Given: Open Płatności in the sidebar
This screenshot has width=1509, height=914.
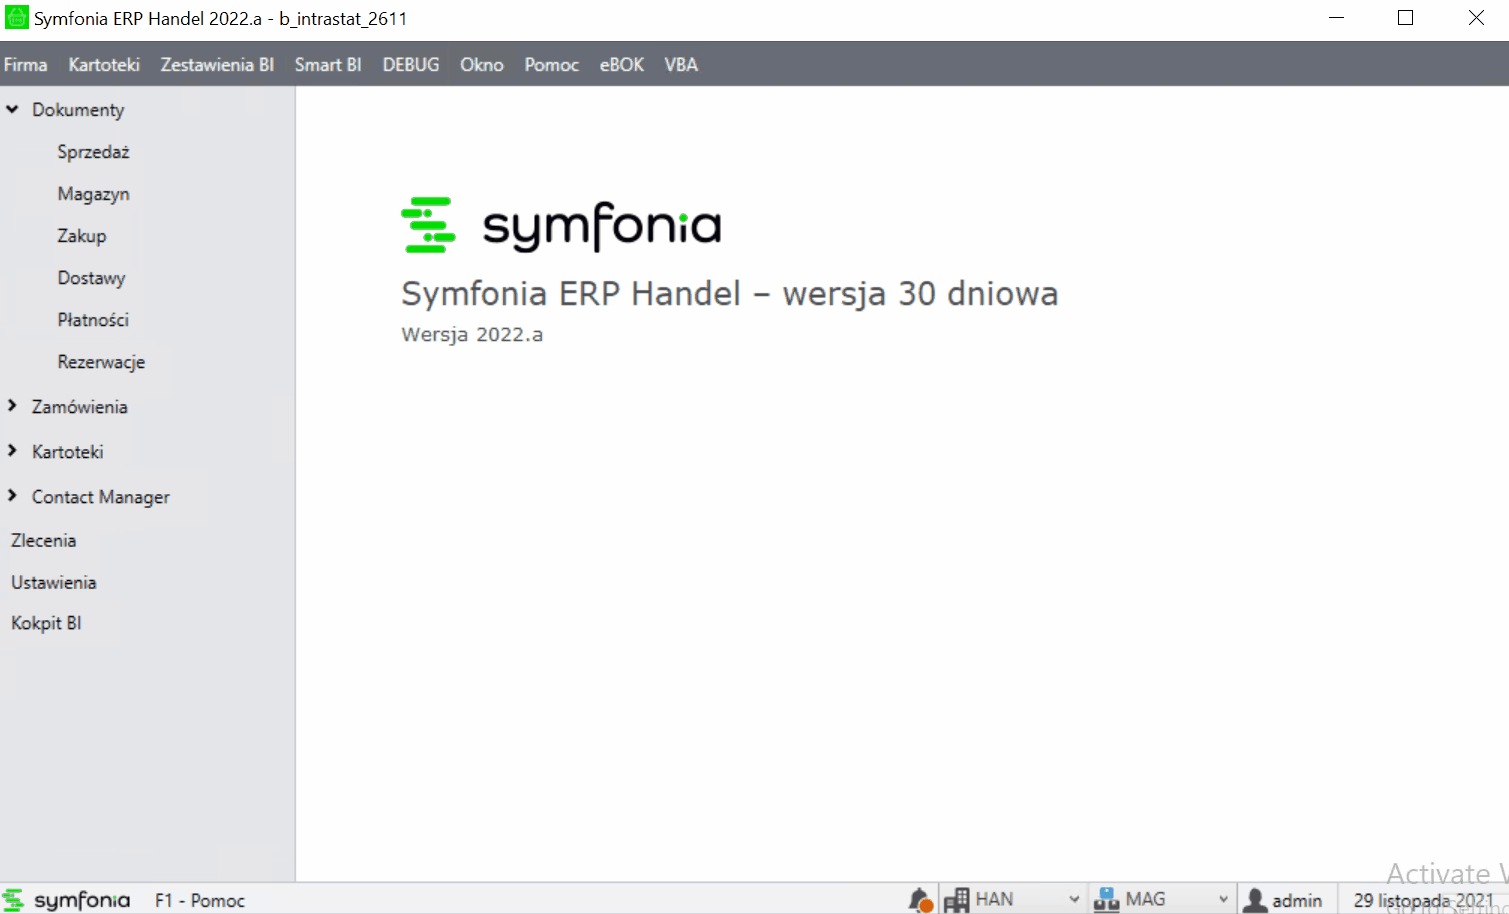Looking at the screenshot, I should (x=93, y=320).
